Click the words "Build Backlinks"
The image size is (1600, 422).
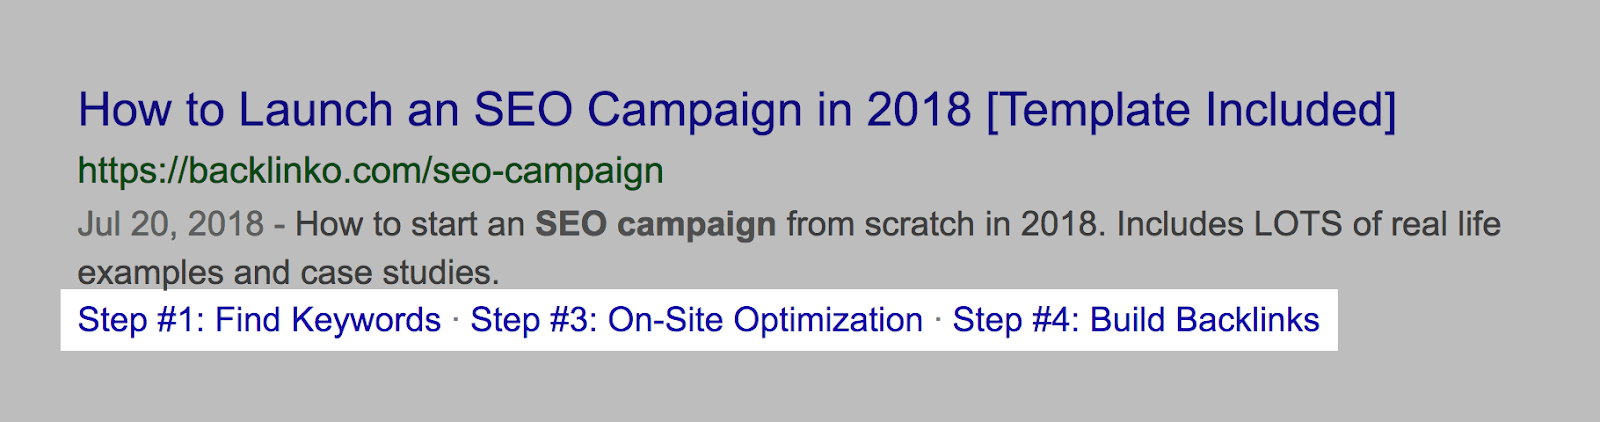pyautogui.click(x=1204, y=320)
